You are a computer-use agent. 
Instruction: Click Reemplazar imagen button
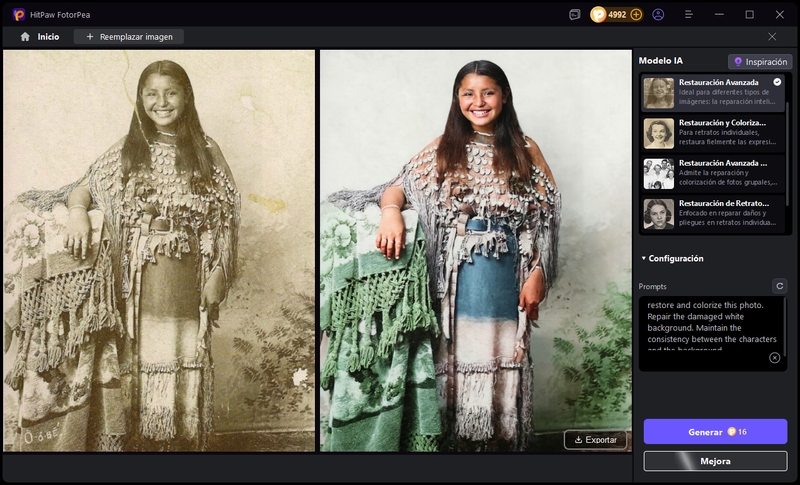129,37
